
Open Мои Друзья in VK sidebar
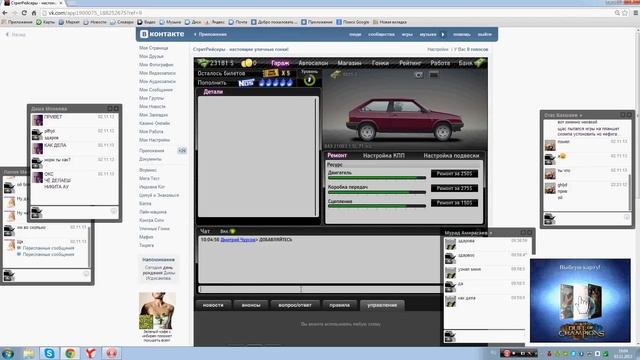click(151, 56)
